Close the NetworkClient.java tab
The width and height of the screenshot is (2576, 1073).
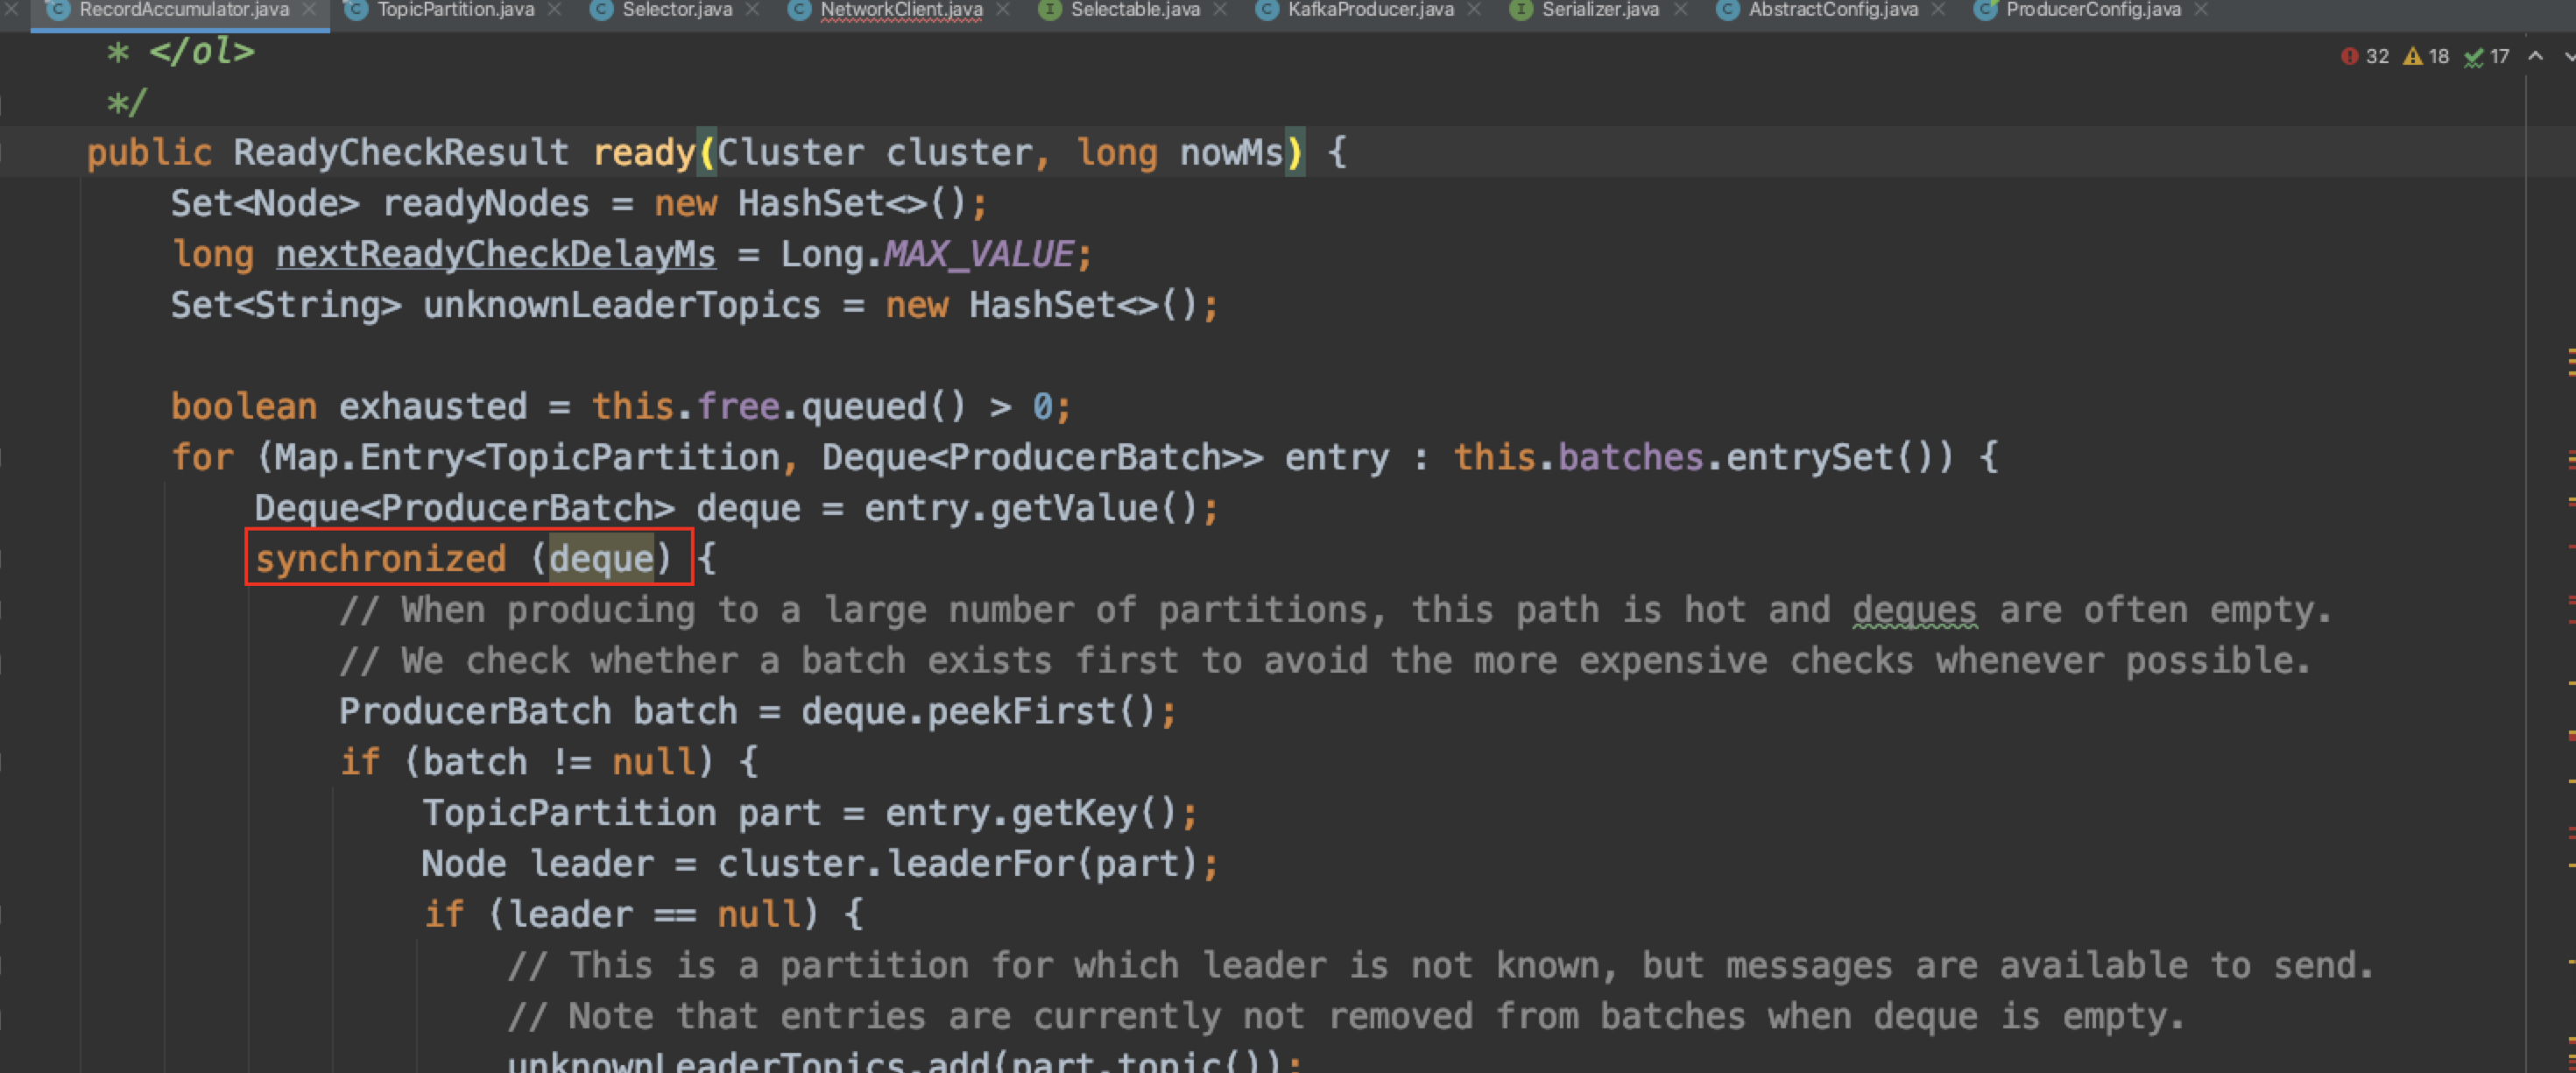click(1003, 10)
